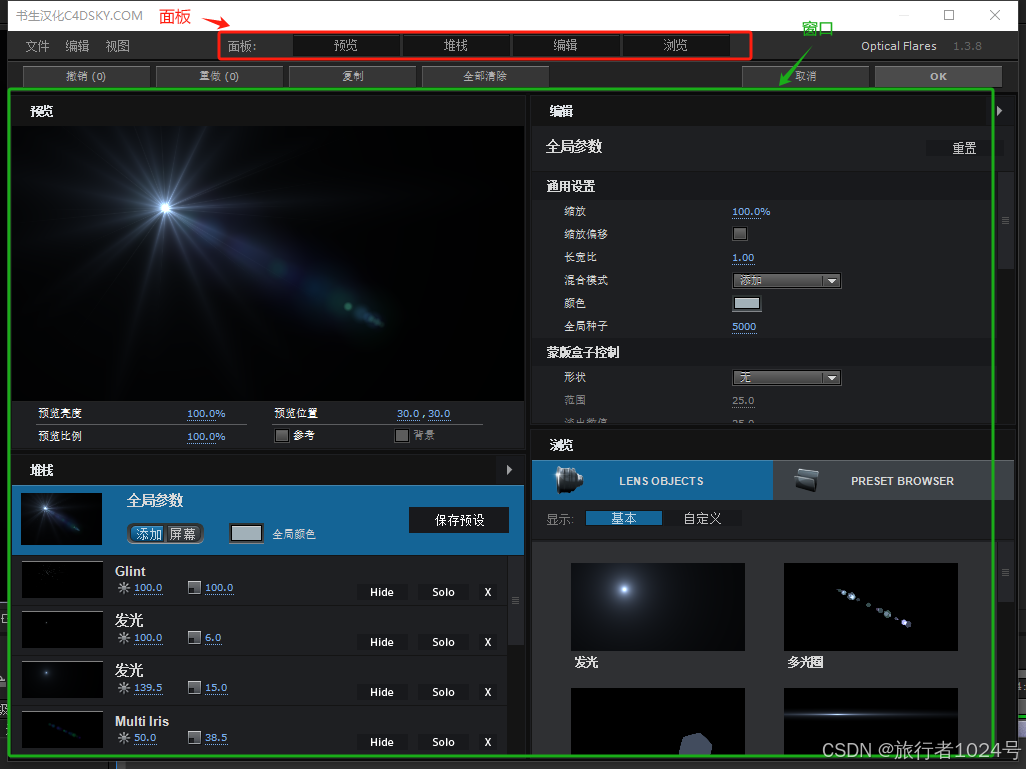Enable the 参考 checkbox
Screen dimensions: 1026x769
[282, 435]
